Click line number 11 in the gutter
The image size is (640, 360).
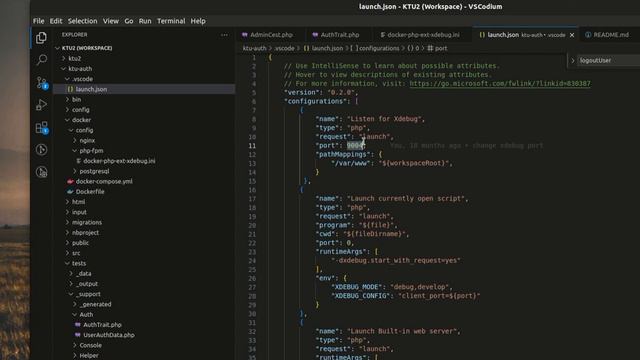click(252, 146)
